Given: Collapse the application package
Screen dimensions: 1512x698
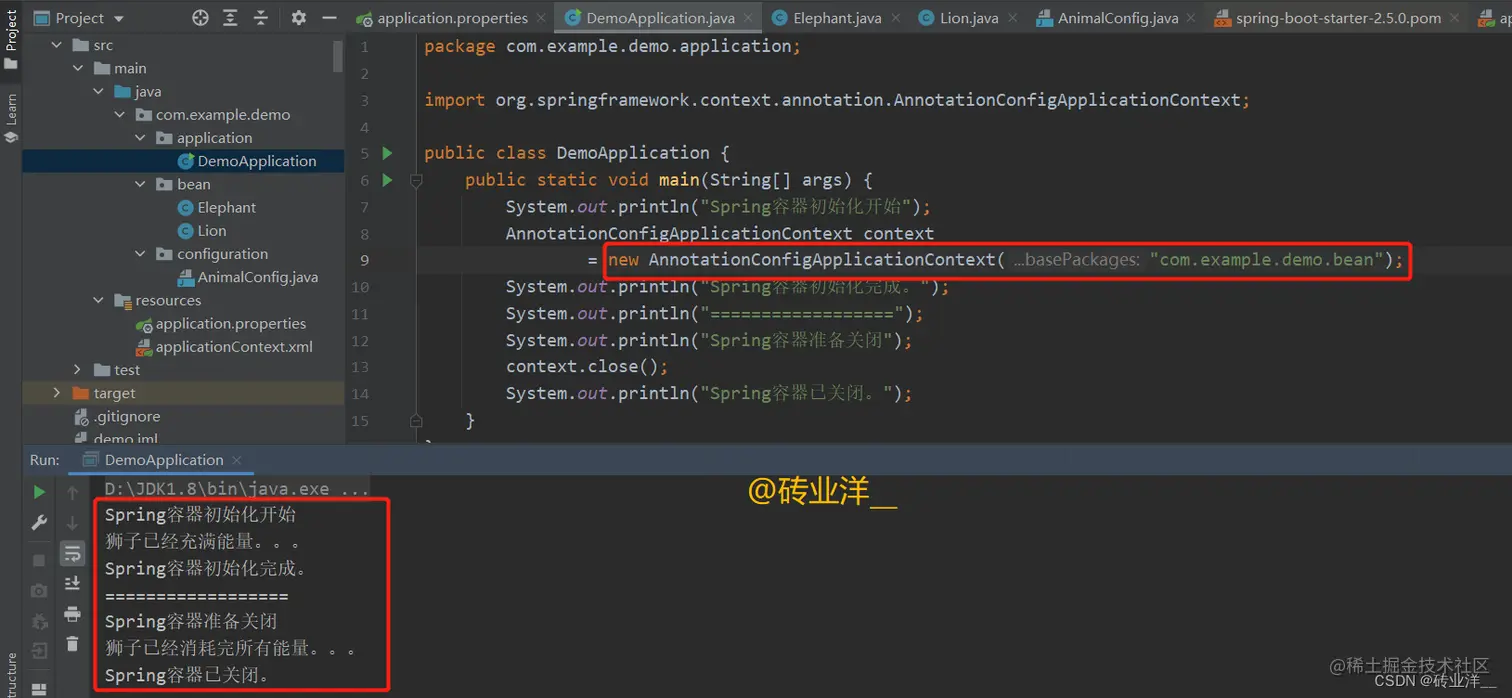Looking at the screenshot, I should click(x=140, y=138).
